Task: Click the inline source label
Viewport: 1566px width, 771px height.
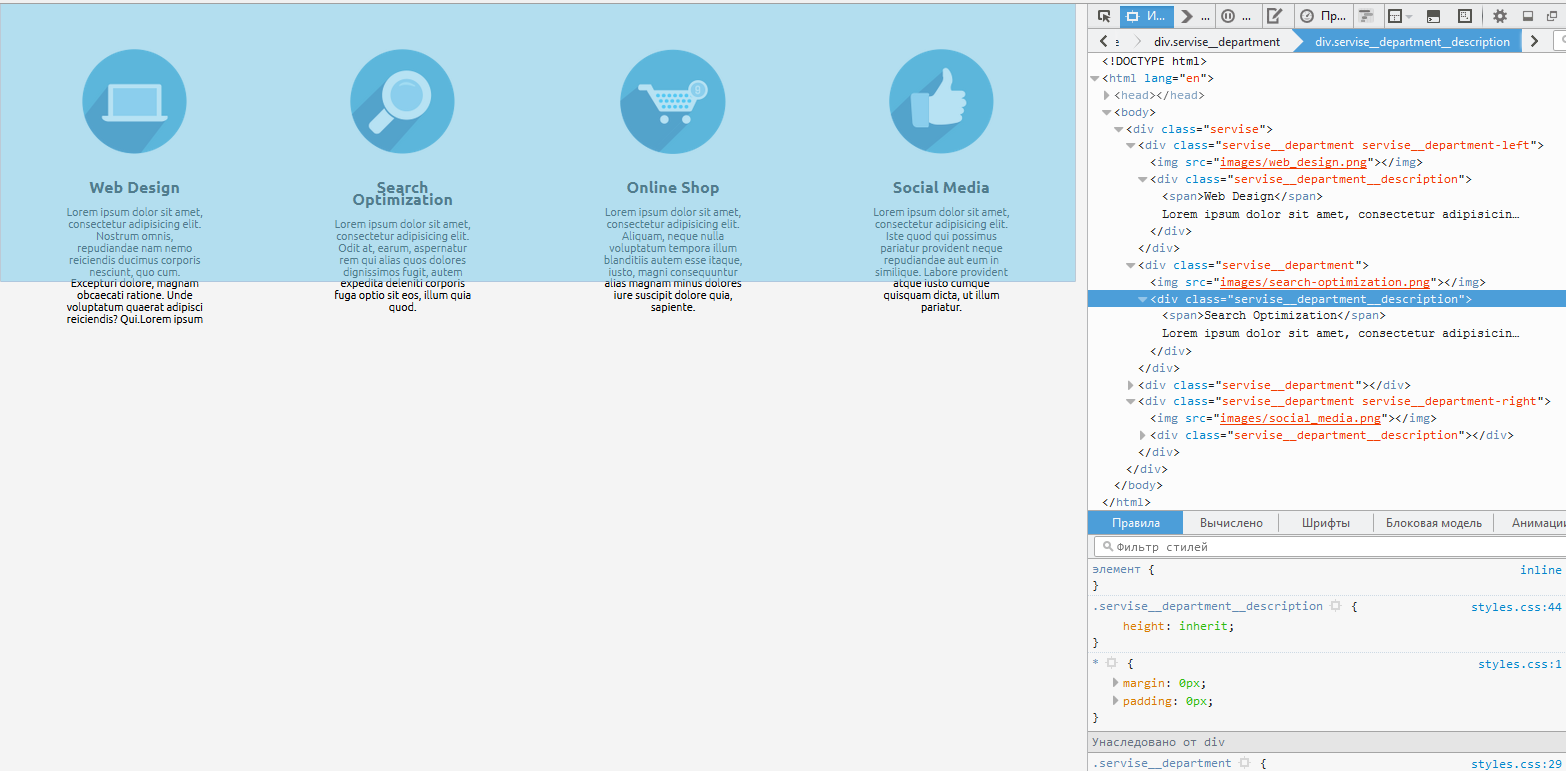Action: (x=1540, y=570)
